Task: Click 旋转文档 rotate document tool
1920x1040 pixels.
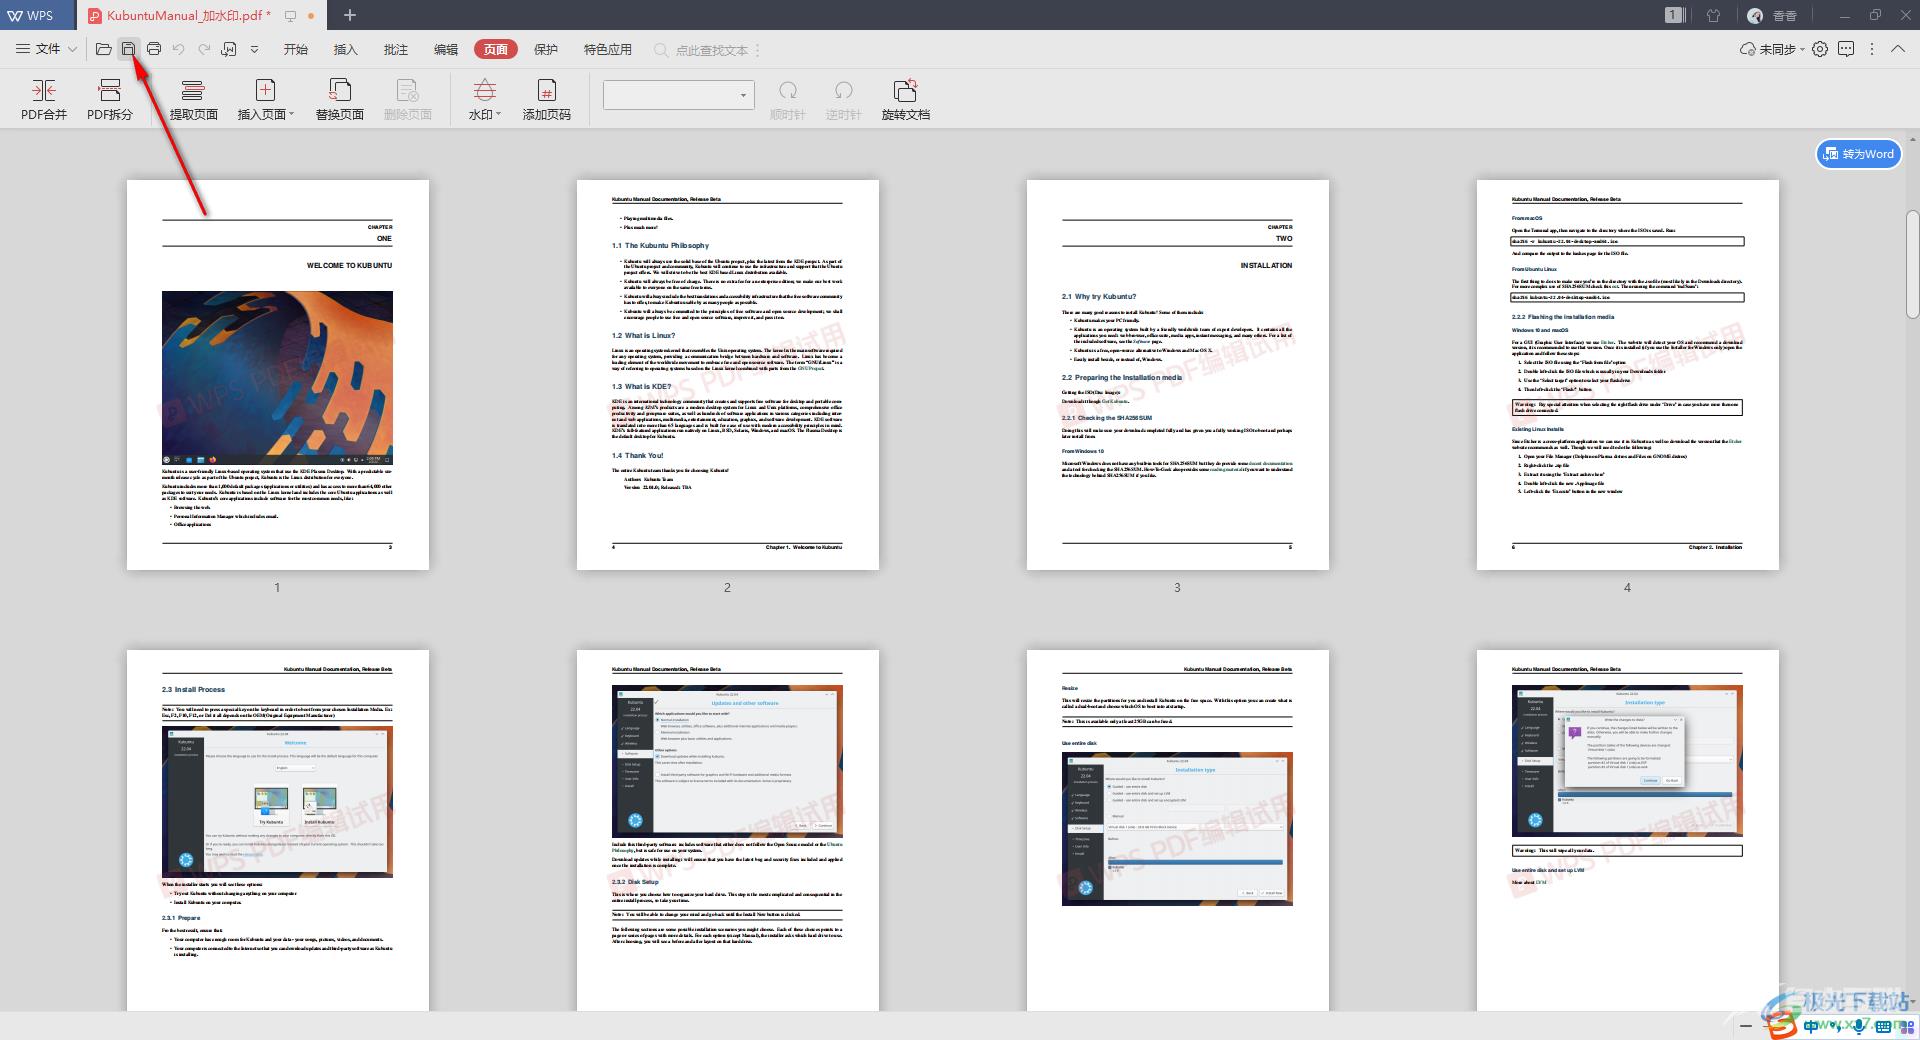Action: 906,100
